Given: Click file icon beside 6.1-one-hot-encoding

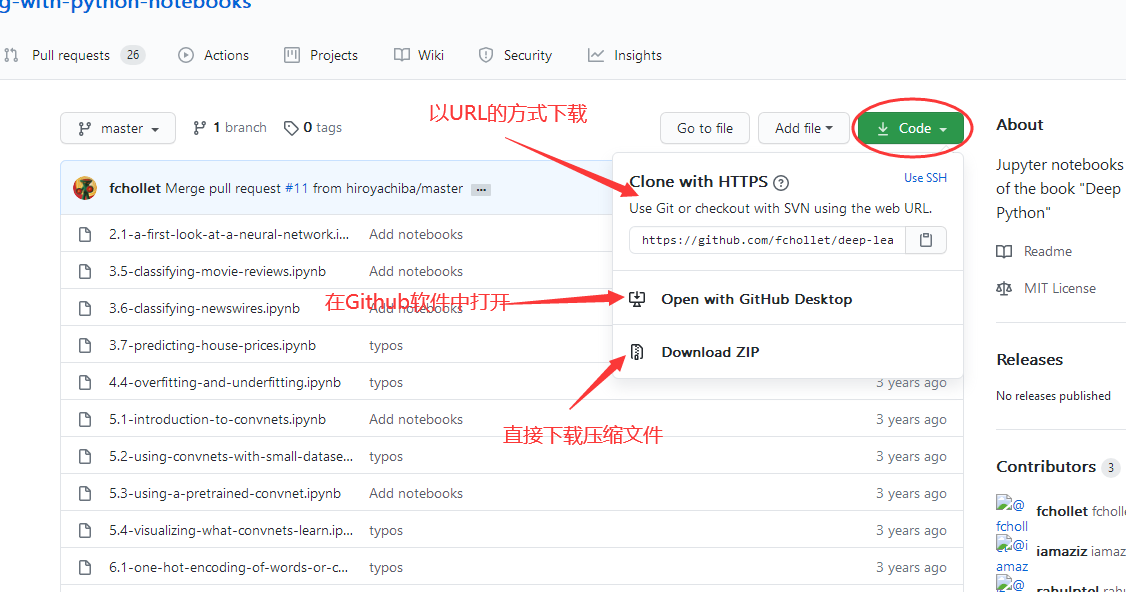Looking at the screenshot, I should [x=85, y=568].
